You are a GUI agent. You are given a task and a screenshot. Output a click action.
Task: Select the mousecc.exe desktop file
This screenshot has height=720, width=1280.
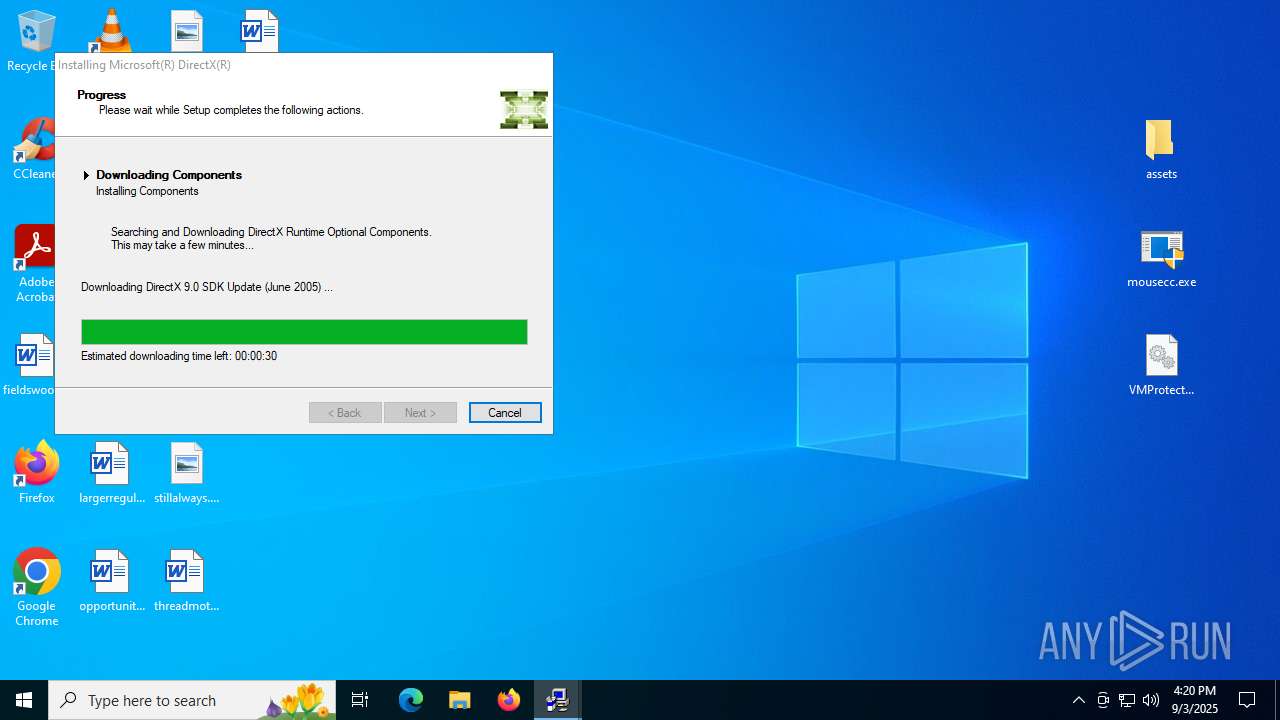1161,257
